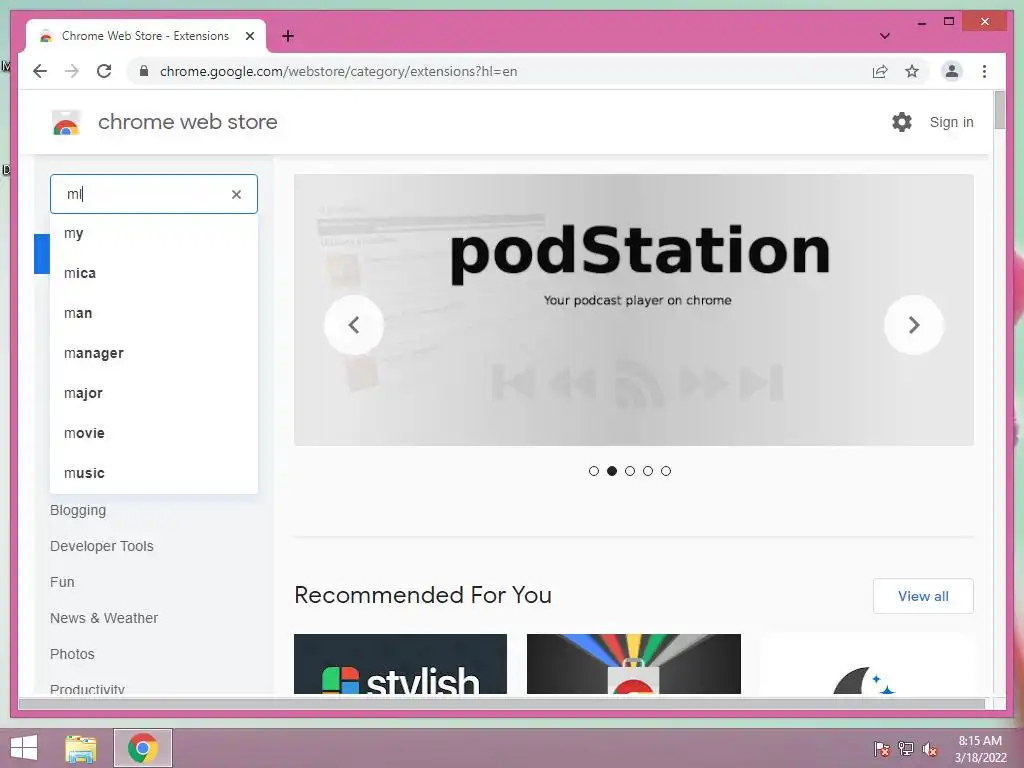Open the Photos category
Screen dimensions: 1024x768
click(x=72, y=654)
